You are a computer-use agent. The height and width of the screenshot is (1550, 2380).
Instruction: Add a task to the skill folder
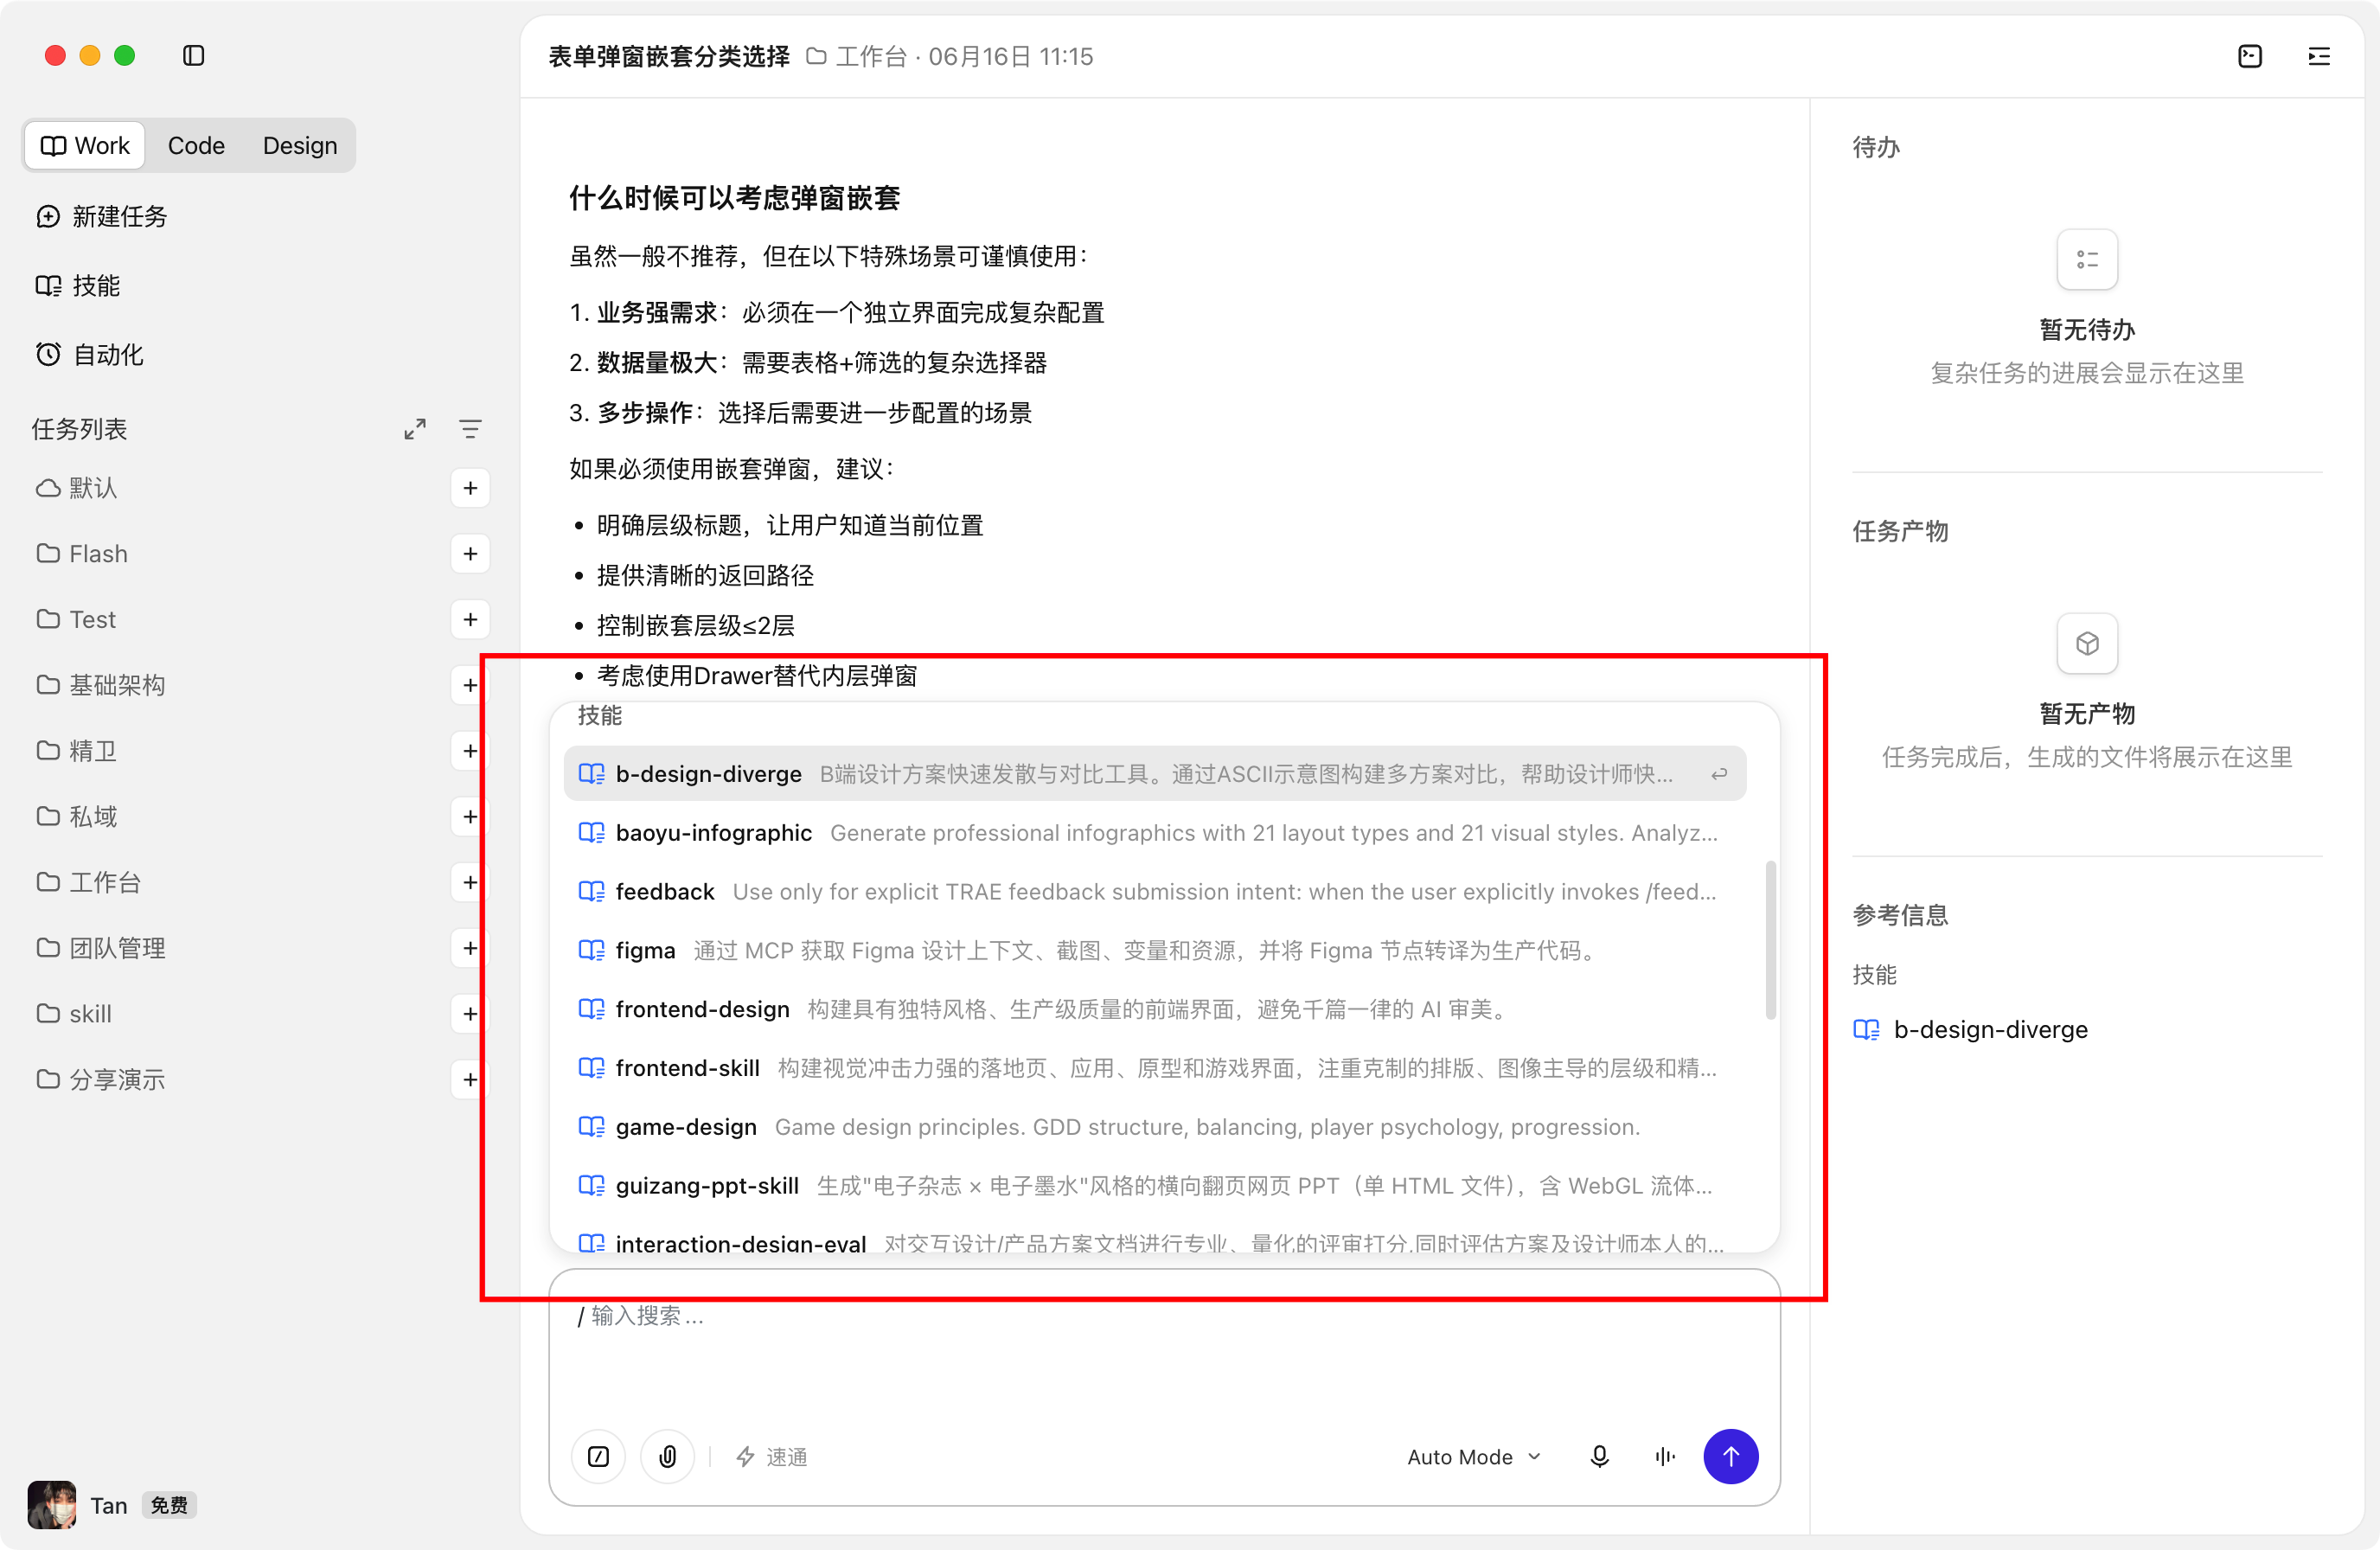click(x=470, y=1014)
